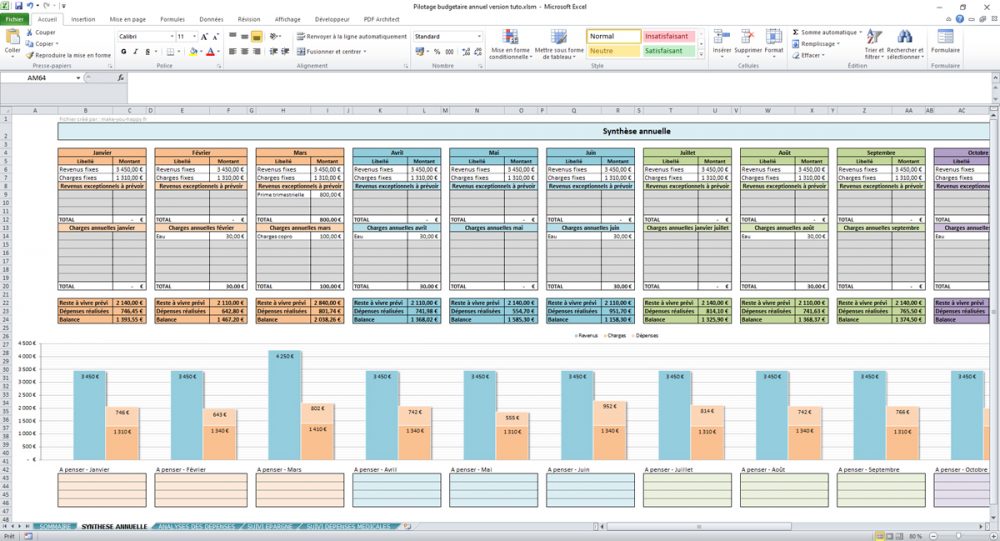Click the Somme automatique sigma icon
1000x541 pixels.
pos(796,32)
